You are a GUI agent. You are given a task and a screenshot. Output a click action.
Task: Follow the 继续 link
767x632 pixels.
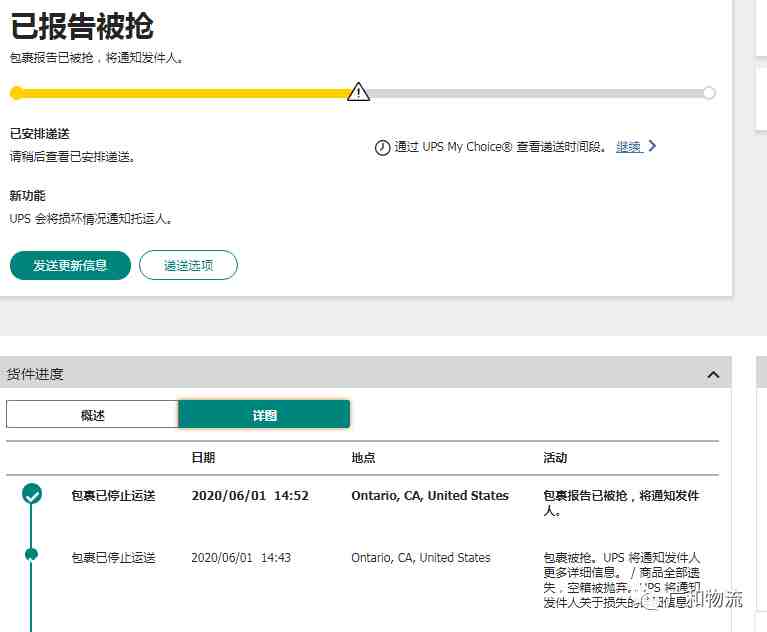click(629, 146)
